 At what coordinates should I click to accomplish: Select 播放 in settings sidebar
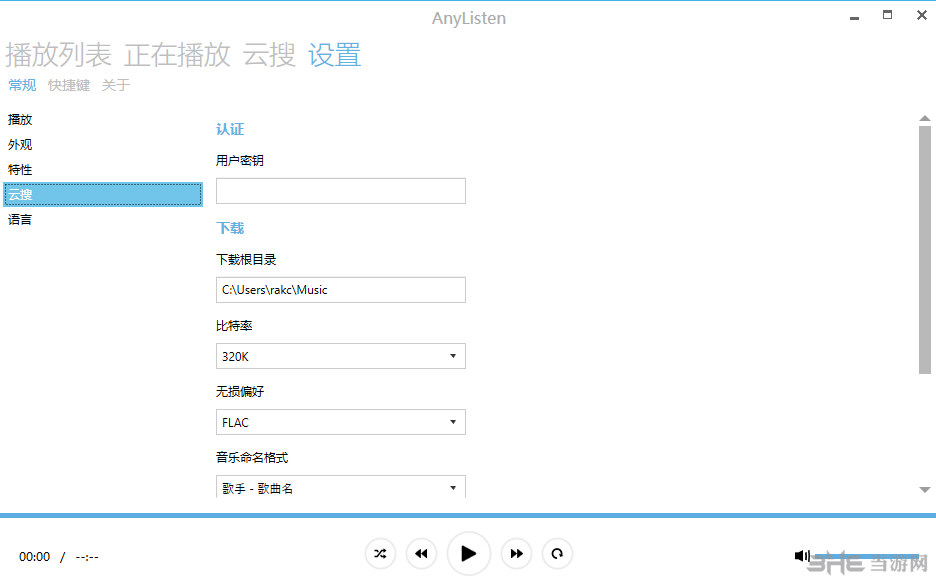[103, 119]
